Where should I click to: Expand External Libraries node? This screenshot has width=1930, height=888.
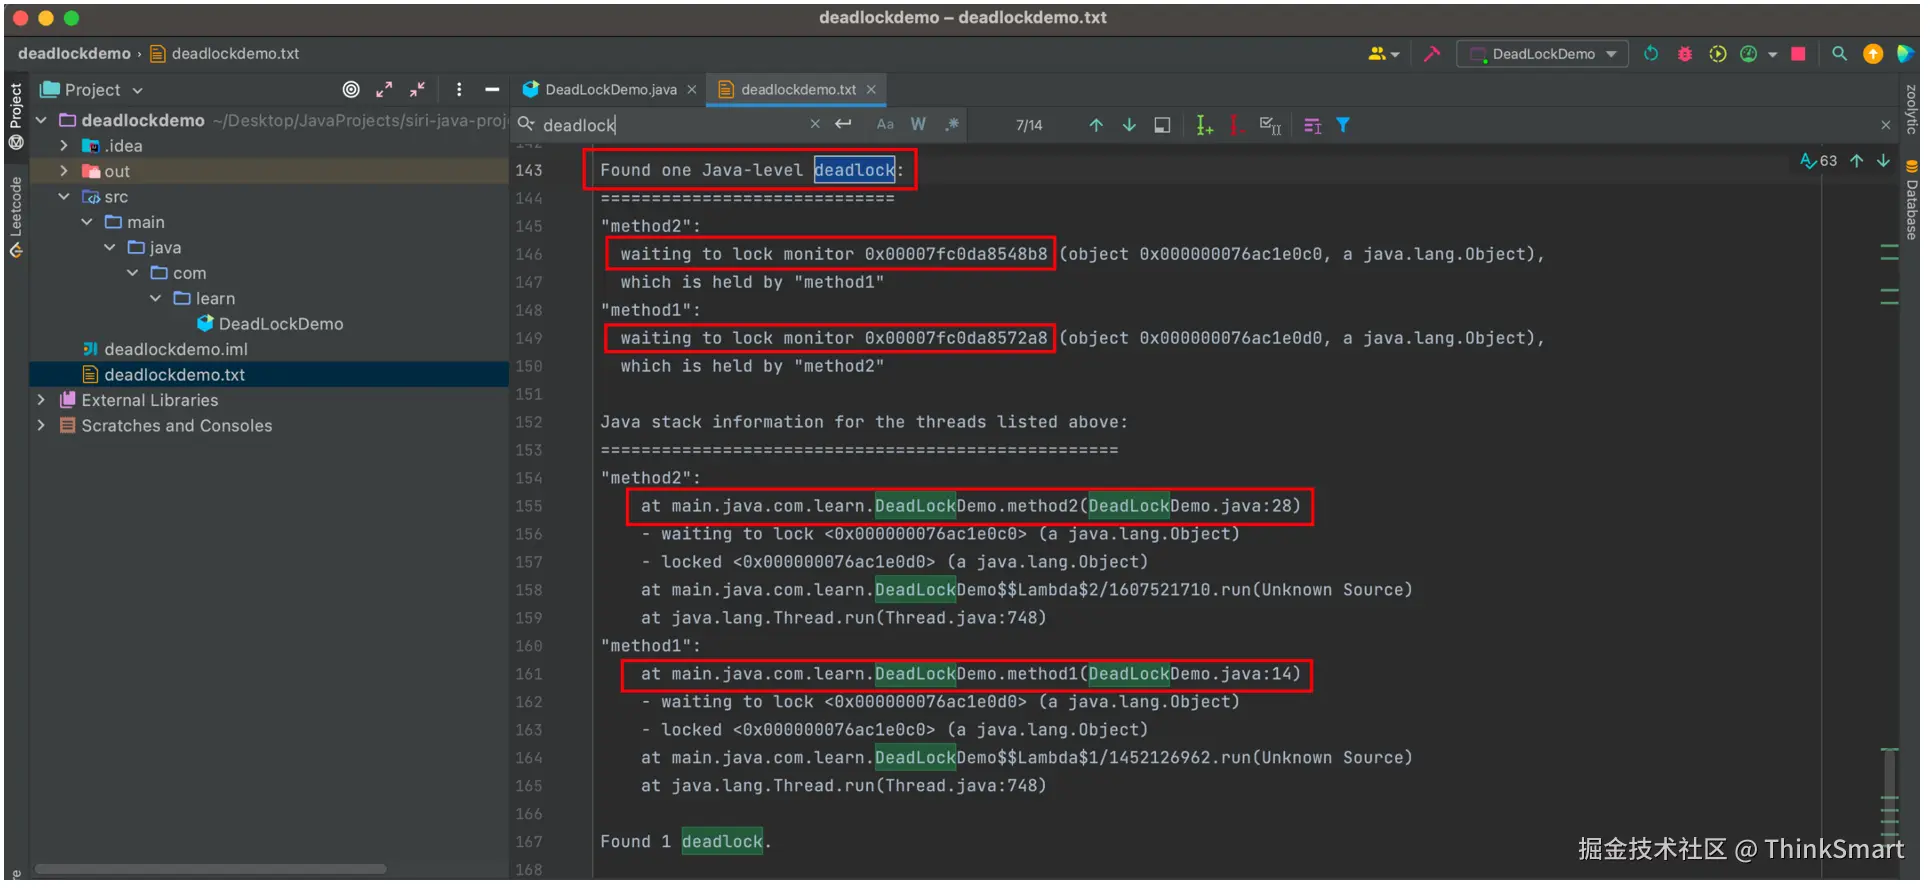pyautogui.click(x=41, y=400)
